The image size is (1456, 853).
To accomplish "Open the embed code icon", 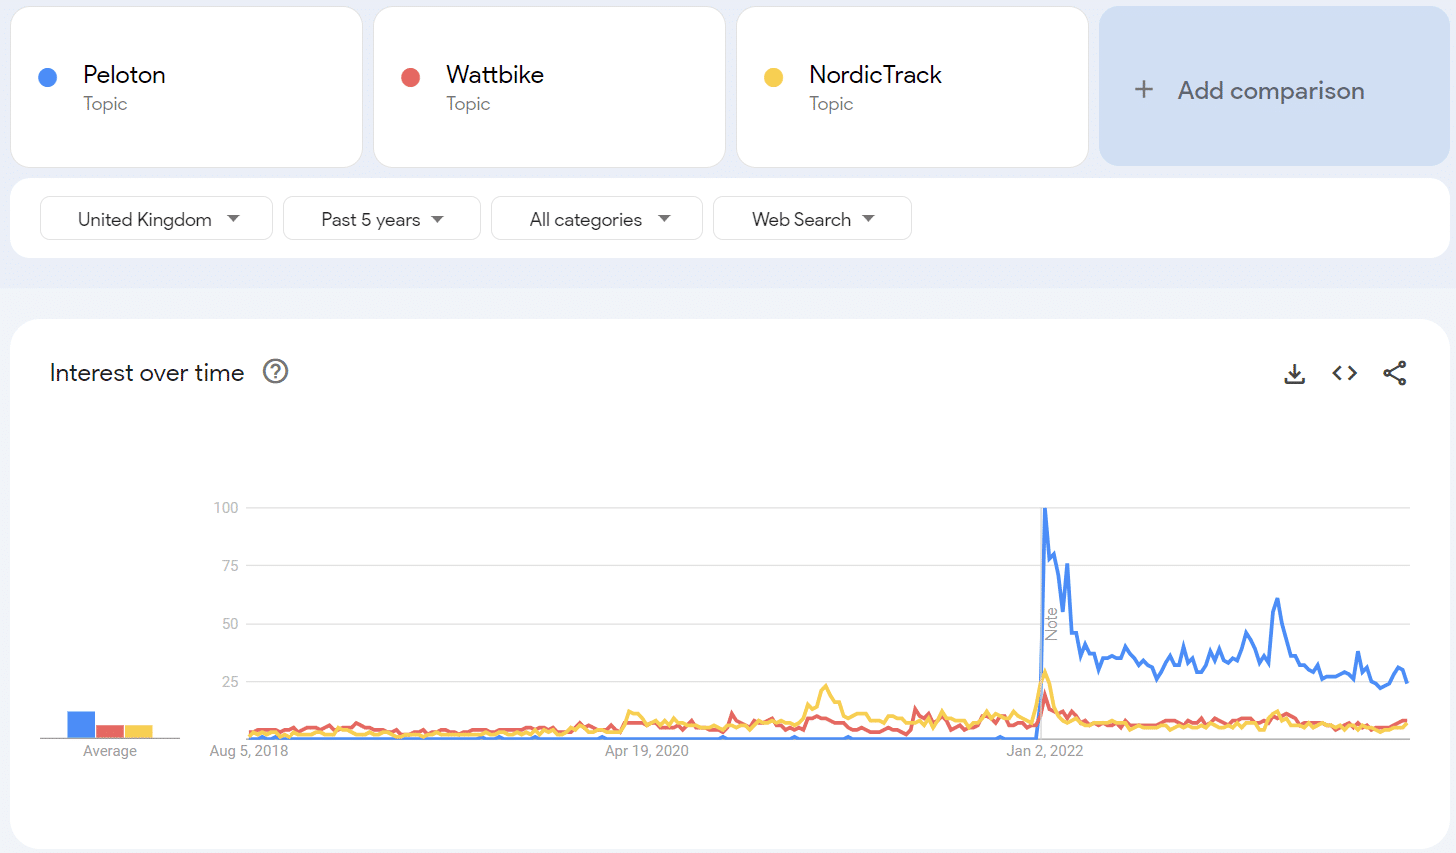I will tap(1344, 373).
